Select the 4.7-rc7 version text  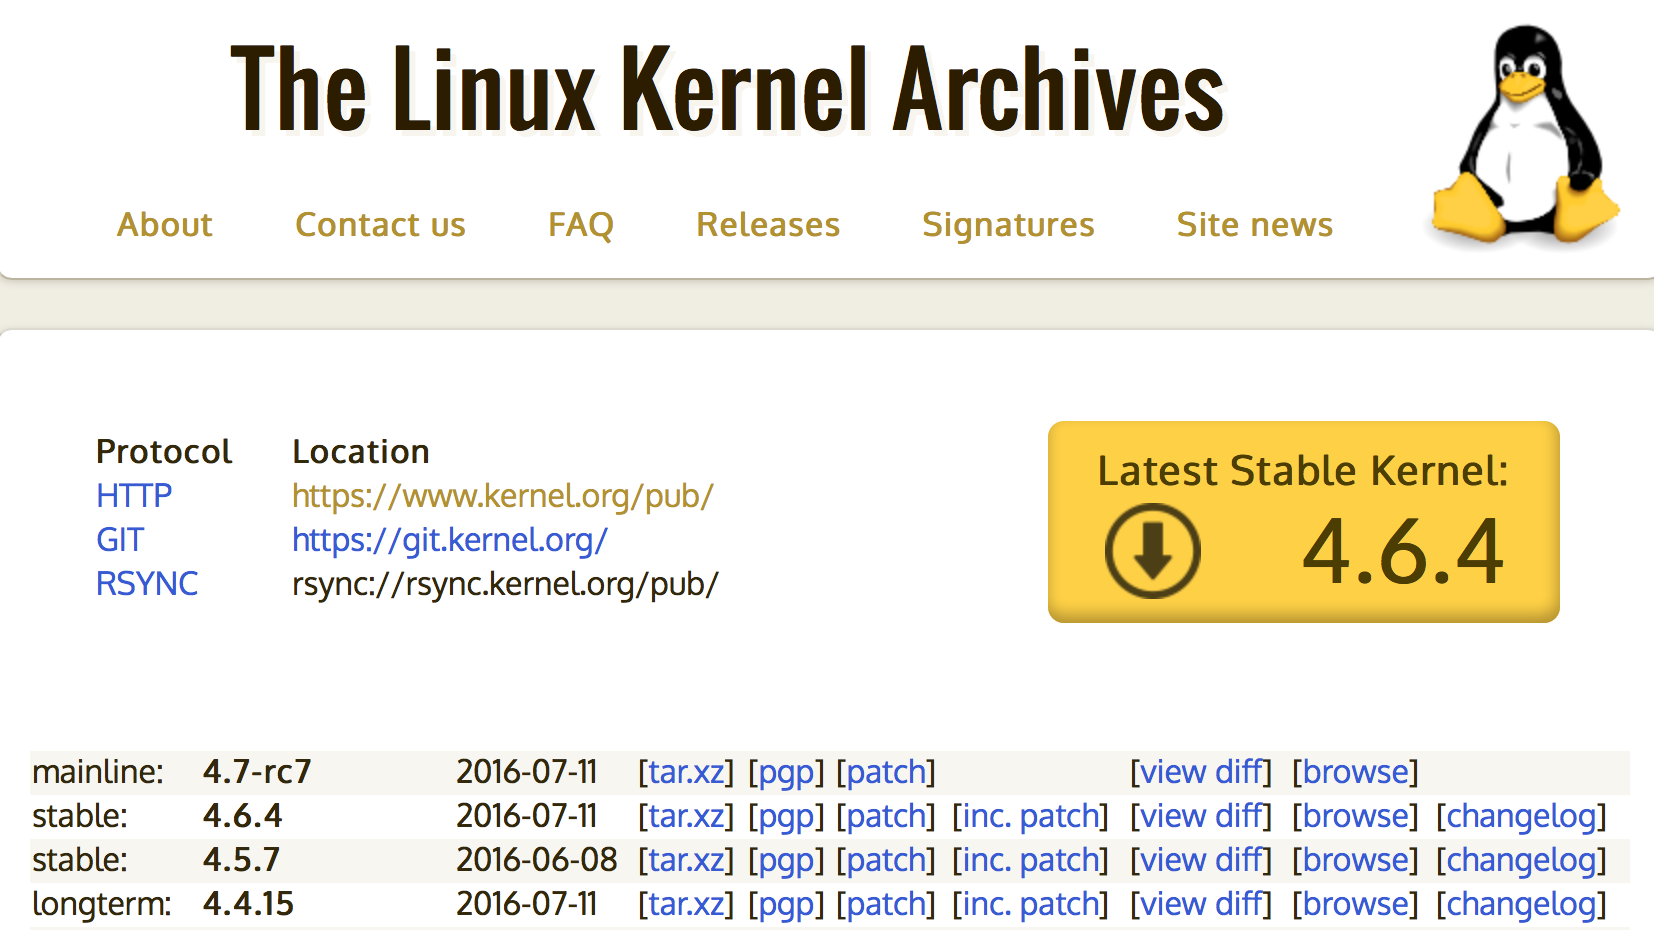[x=257, y=772]
